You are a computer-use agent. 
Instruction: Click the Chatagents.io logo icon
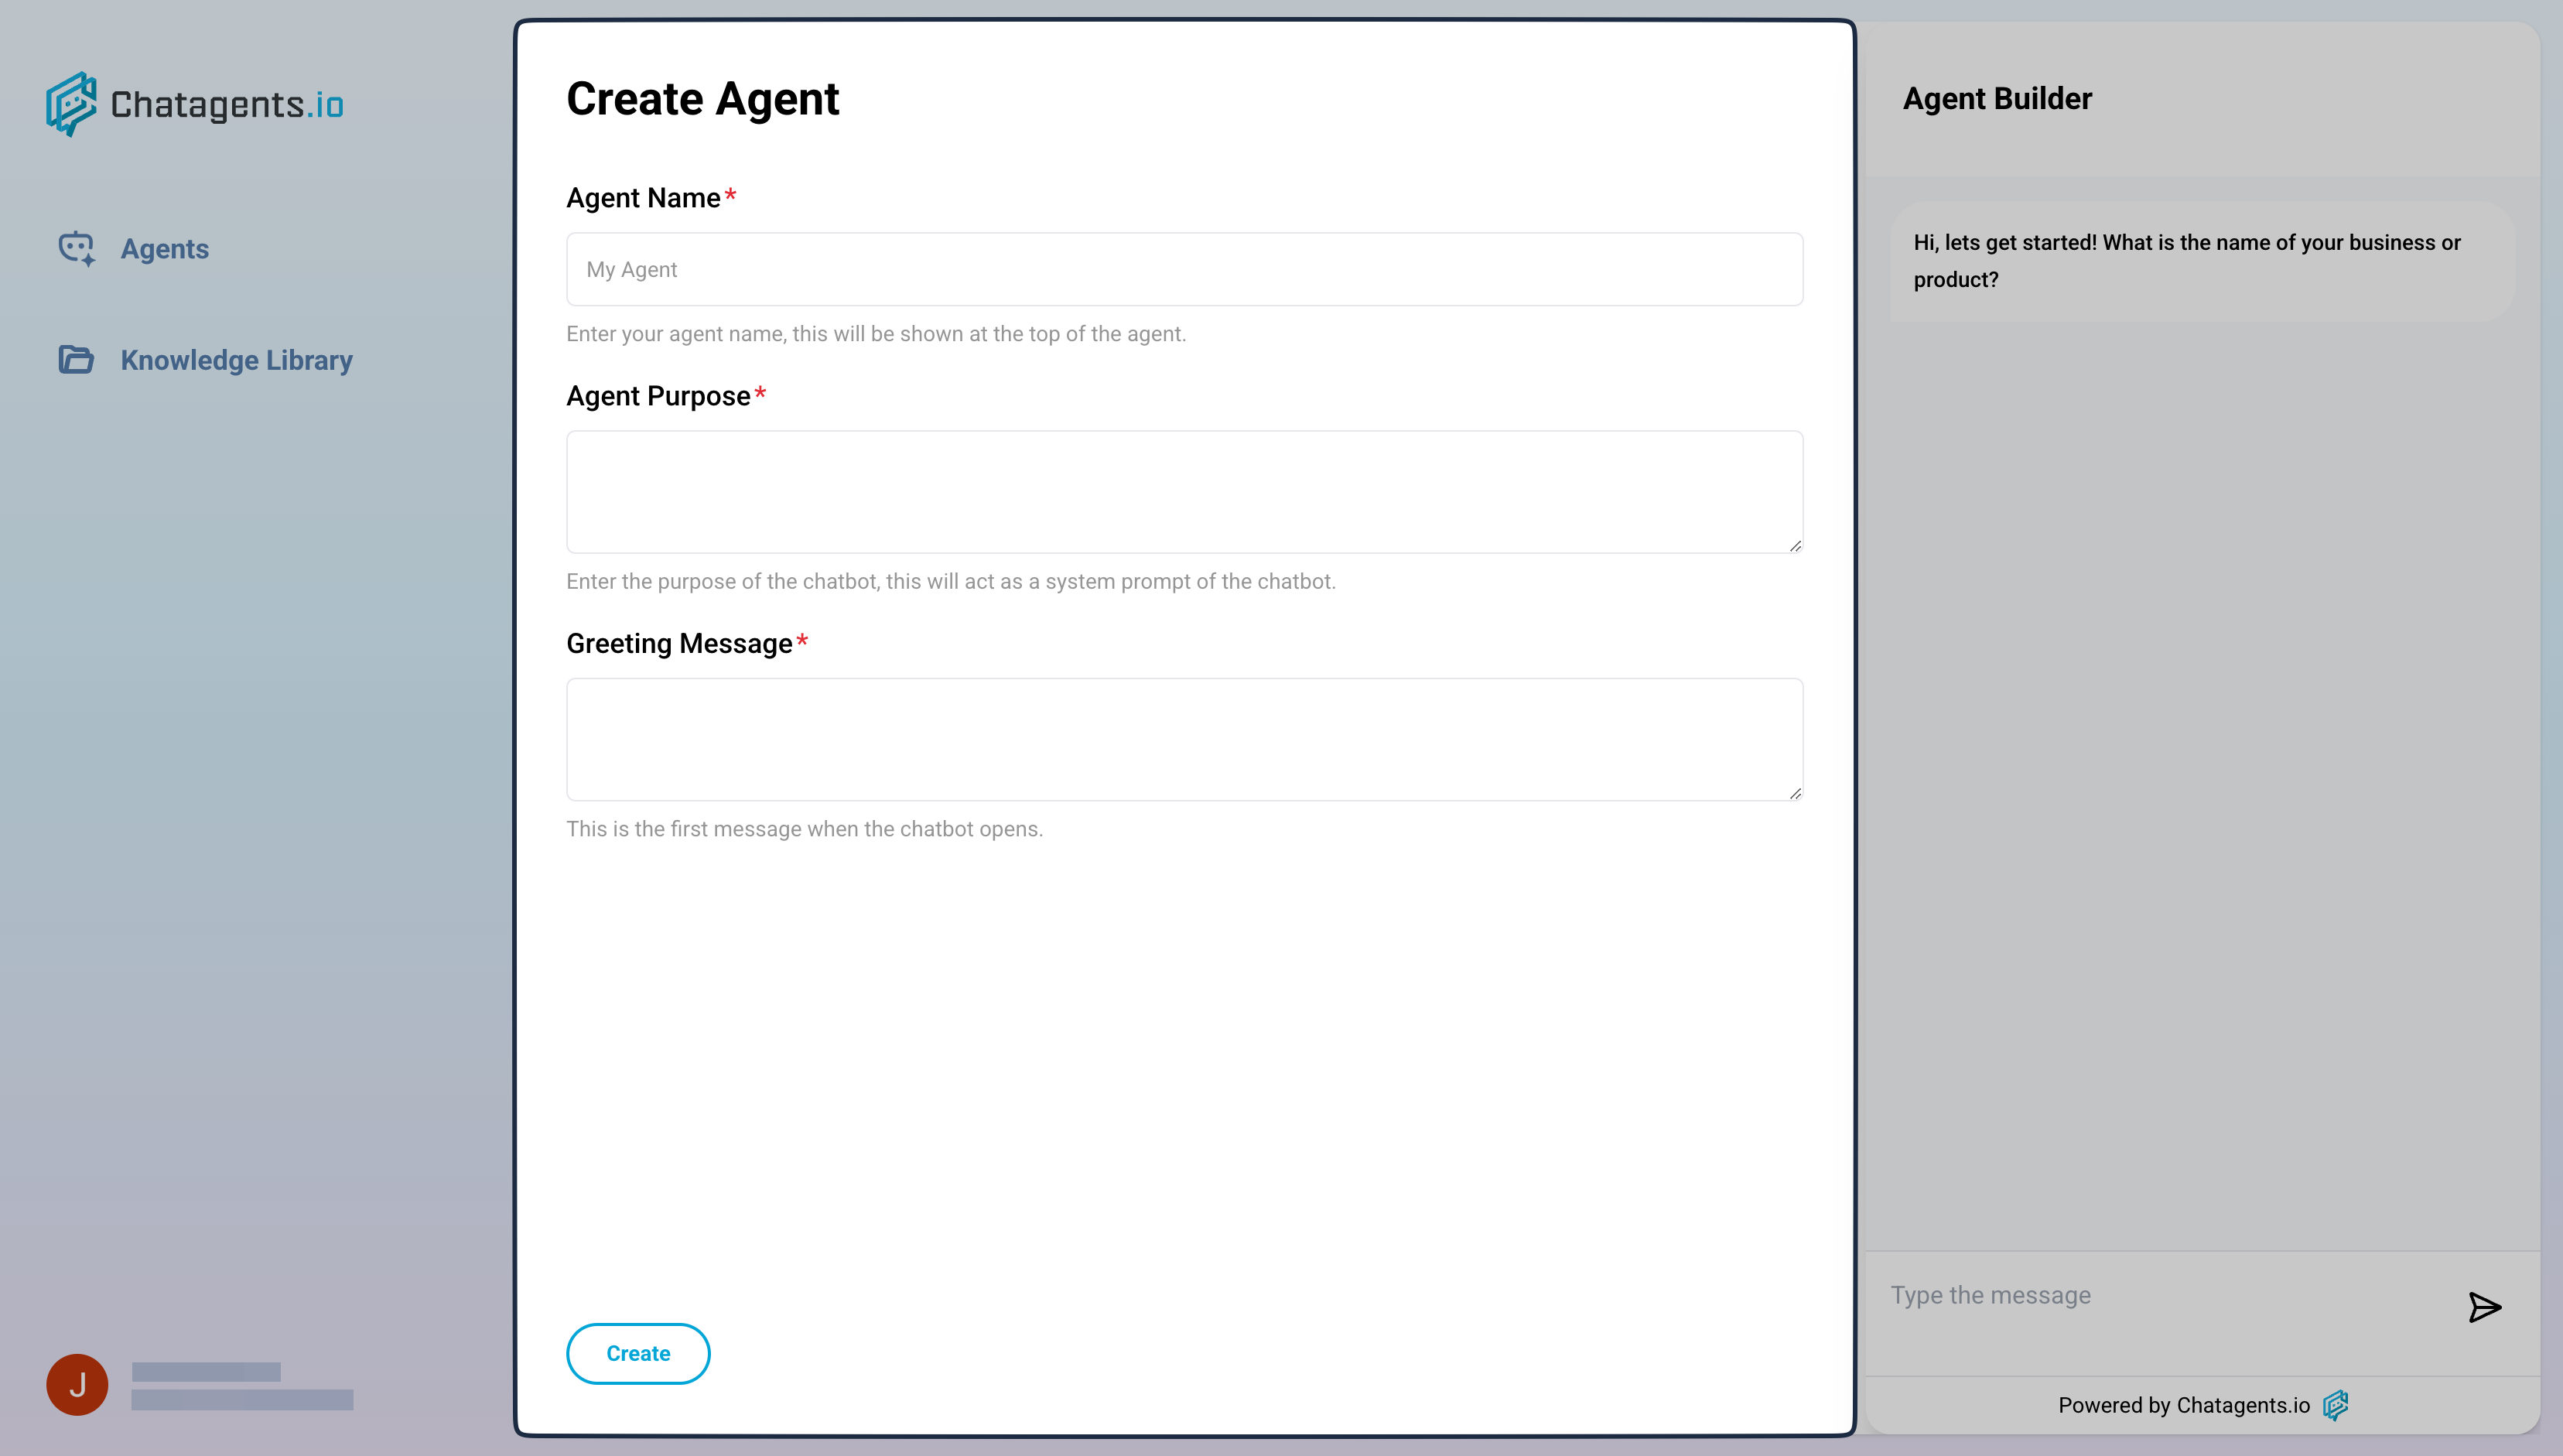pos(71,104)
